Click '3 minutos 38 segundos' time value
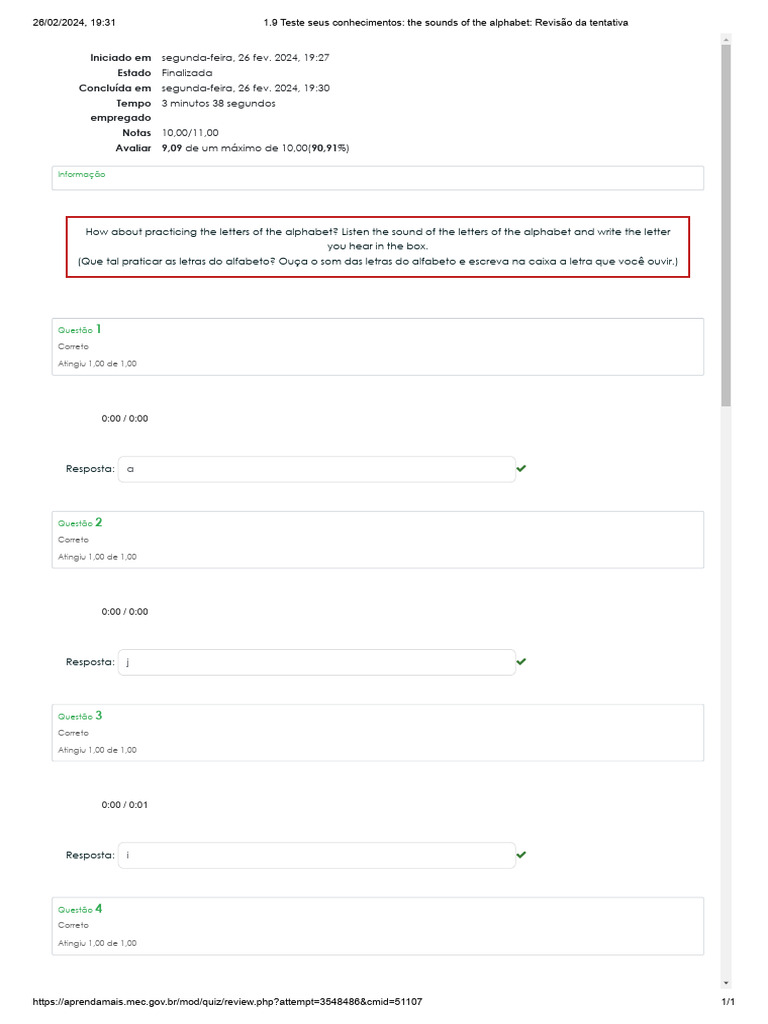This screenshot has width=768, height=1024. [x=219, y=103]
